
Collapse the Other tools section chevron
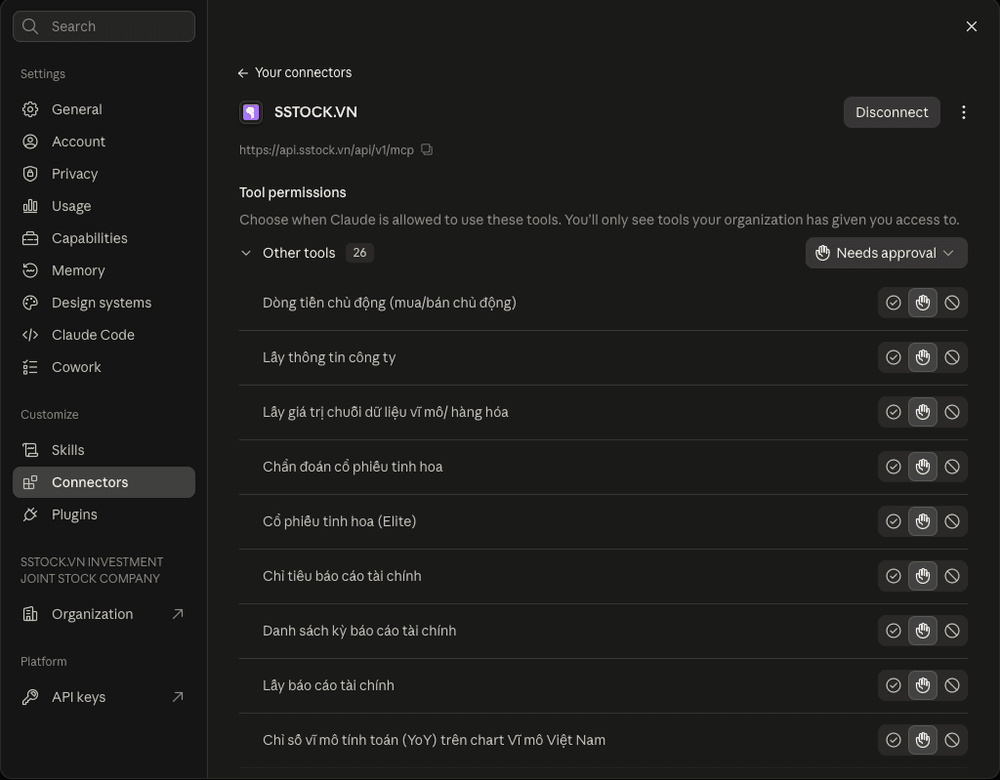pyautogui.click(x=246, y=253)
